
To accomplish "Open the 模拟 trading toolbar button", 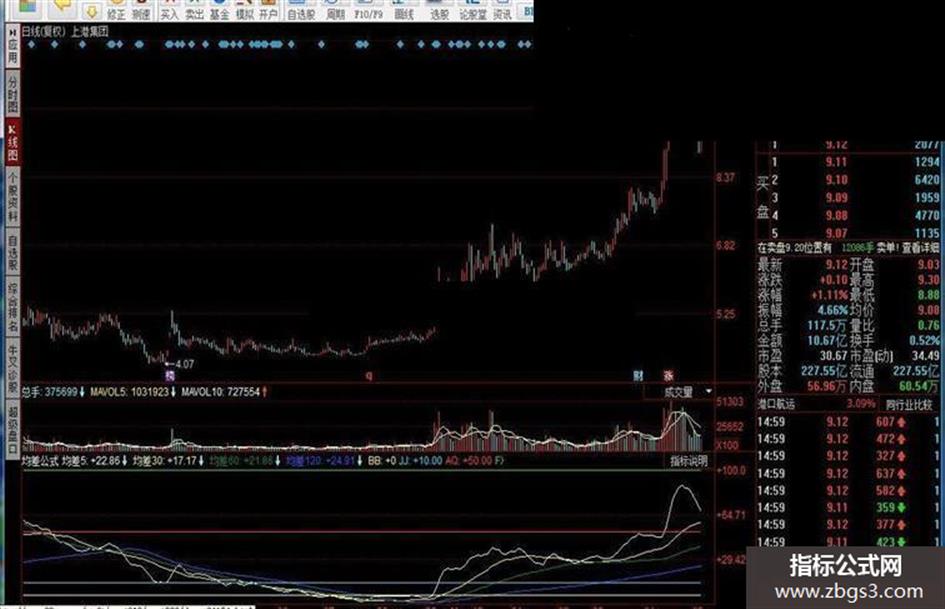I will (x=244, y=10).
